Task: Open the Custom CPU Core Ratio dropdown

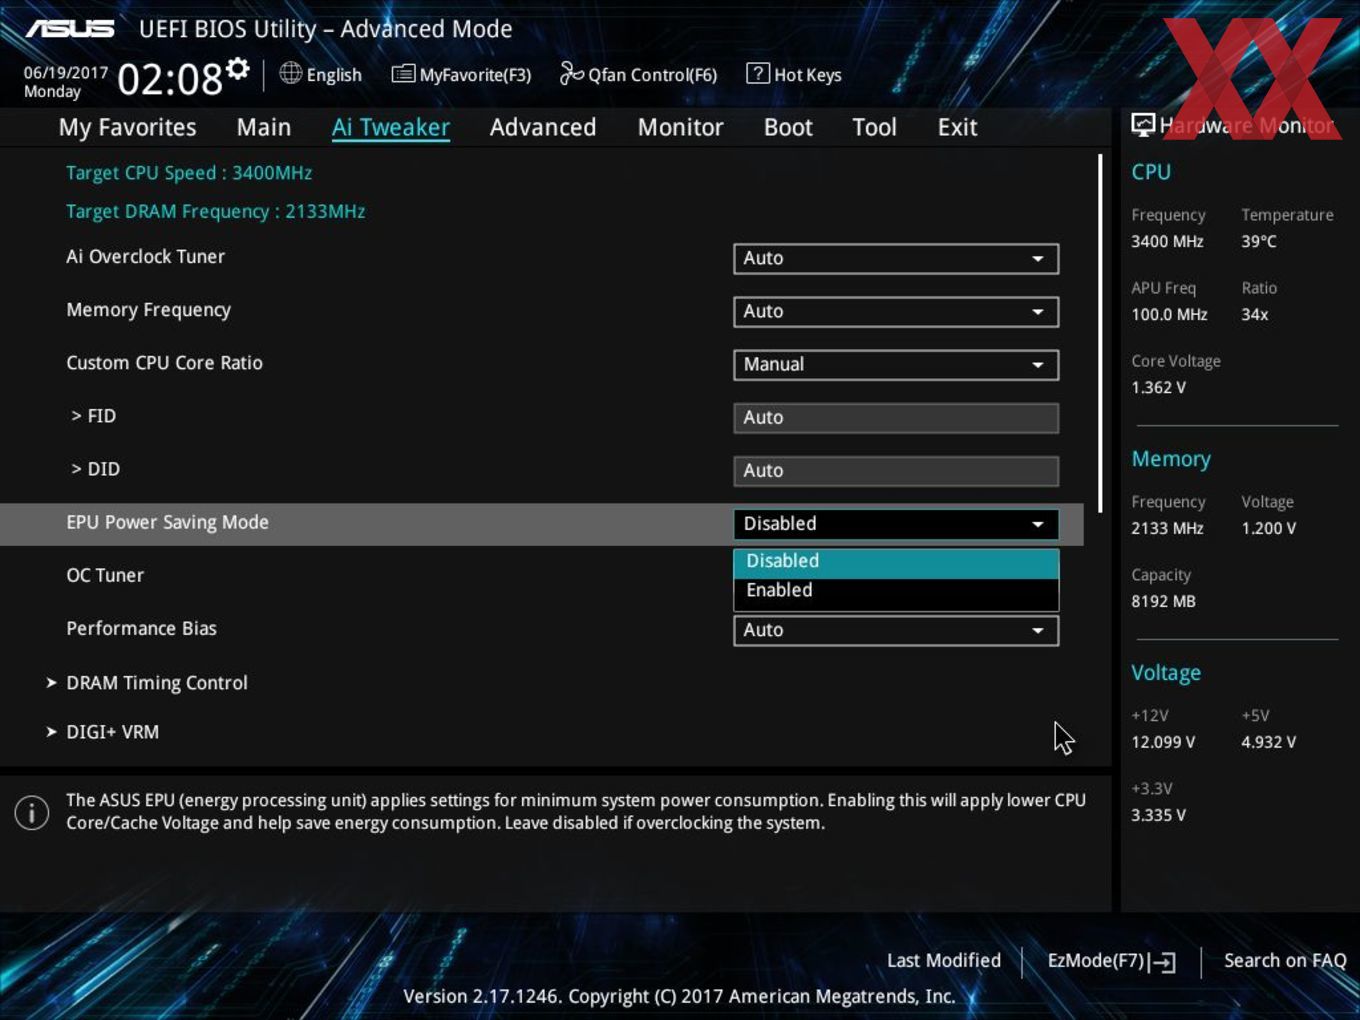Action: click(x=896, y=364)
